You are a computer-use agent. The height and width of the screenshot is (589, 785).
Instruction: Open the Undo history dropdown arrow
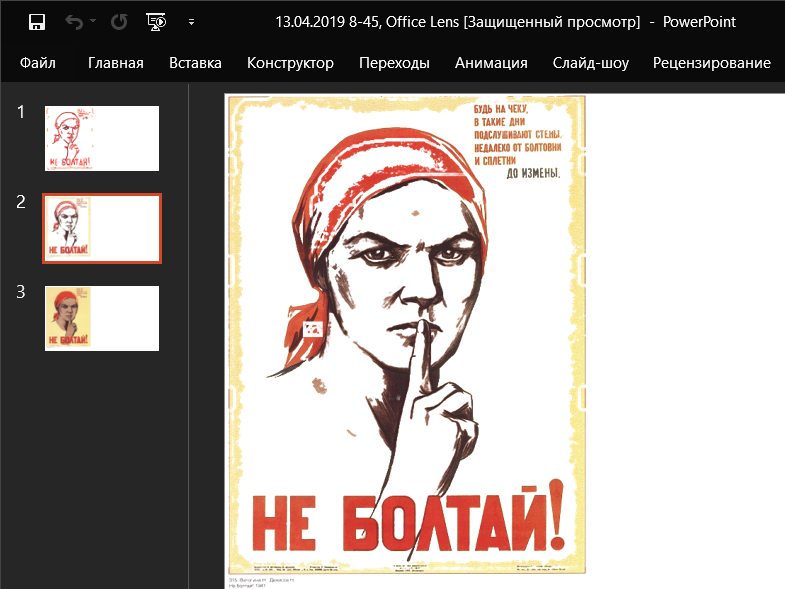(x=93, y=21)
